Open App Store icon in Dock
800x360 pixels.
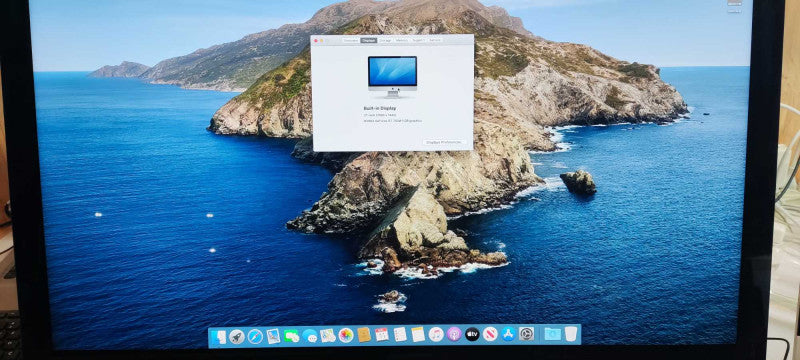click(508, 334)
